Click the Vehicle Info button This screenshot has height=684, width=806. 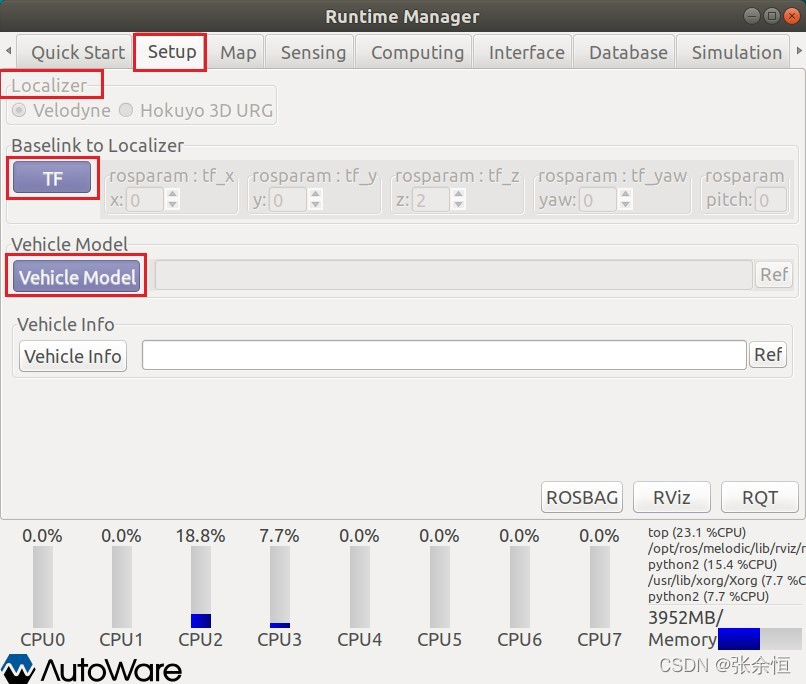[x=72, y=356]
